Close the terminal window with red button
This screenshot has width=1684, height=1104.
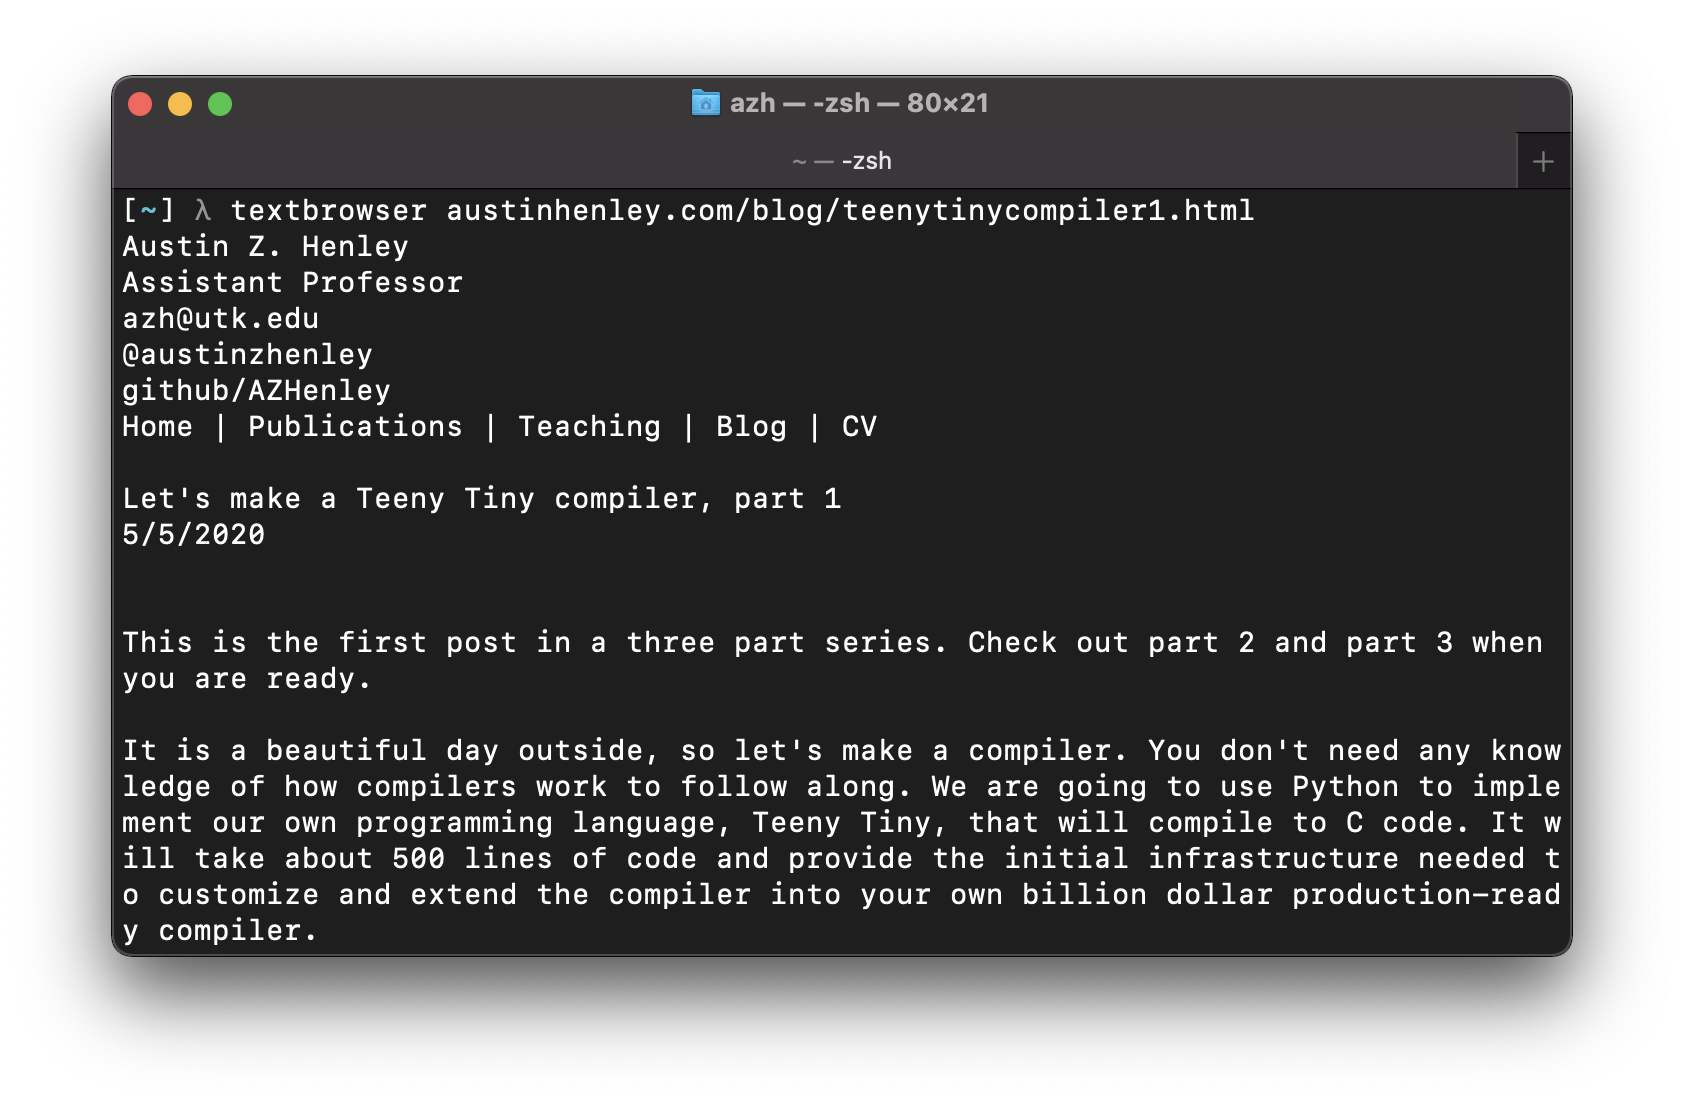pyautogui.click(x=140, y=104)
